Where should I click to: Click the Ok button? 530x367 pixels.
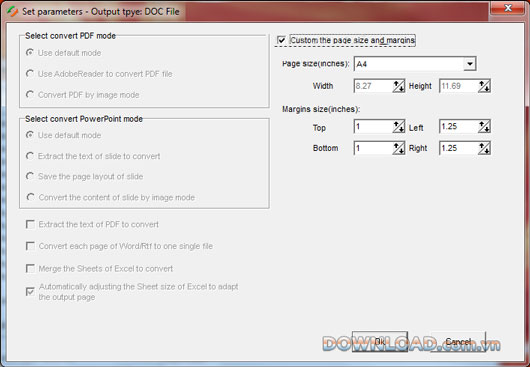coord(380,342)
